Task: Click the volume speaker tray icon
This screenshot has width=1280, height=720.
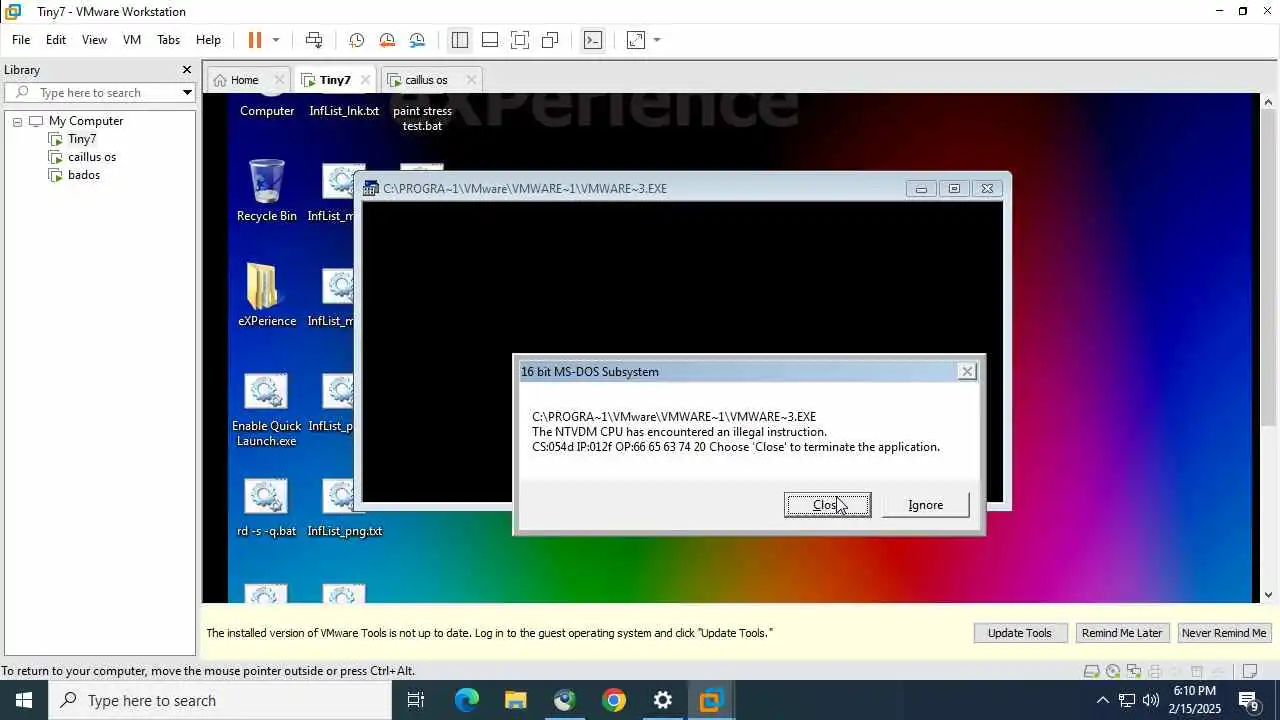Action: [x=1151, y=700]
